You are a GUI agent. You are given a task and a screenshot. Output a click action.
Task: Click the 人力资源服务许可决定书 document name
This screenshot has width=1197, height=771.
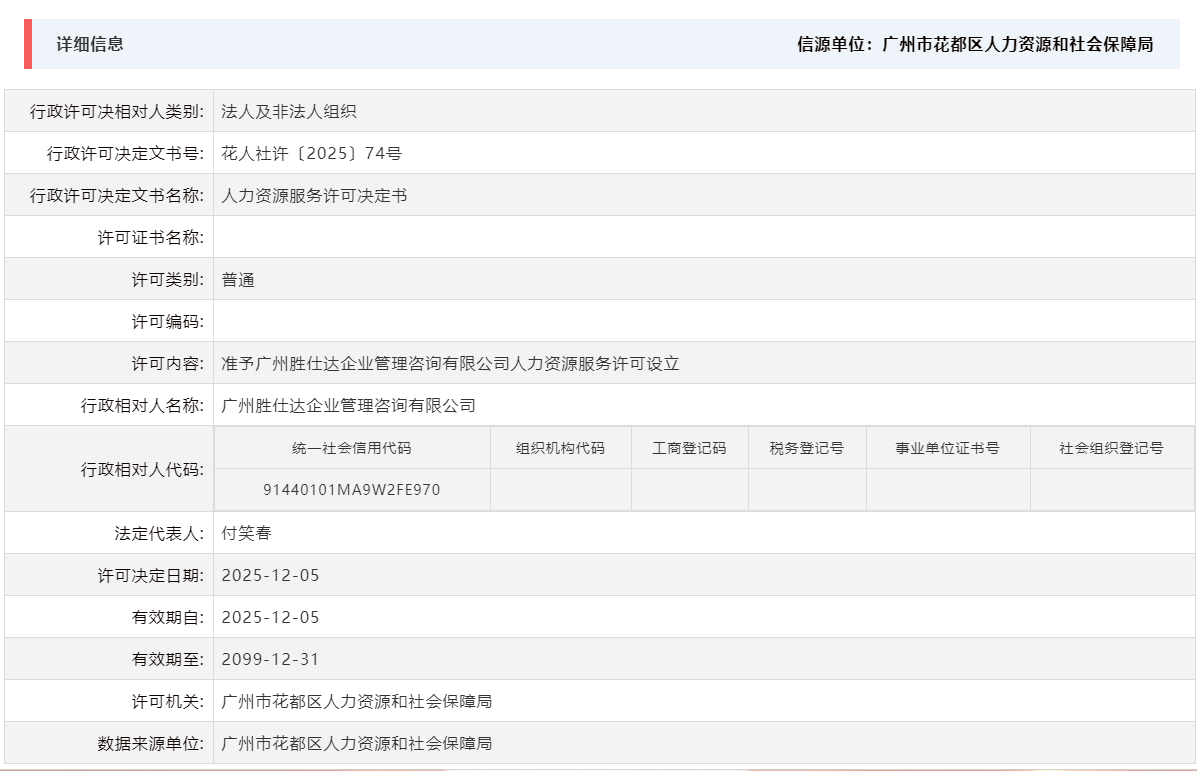(313, 195)
